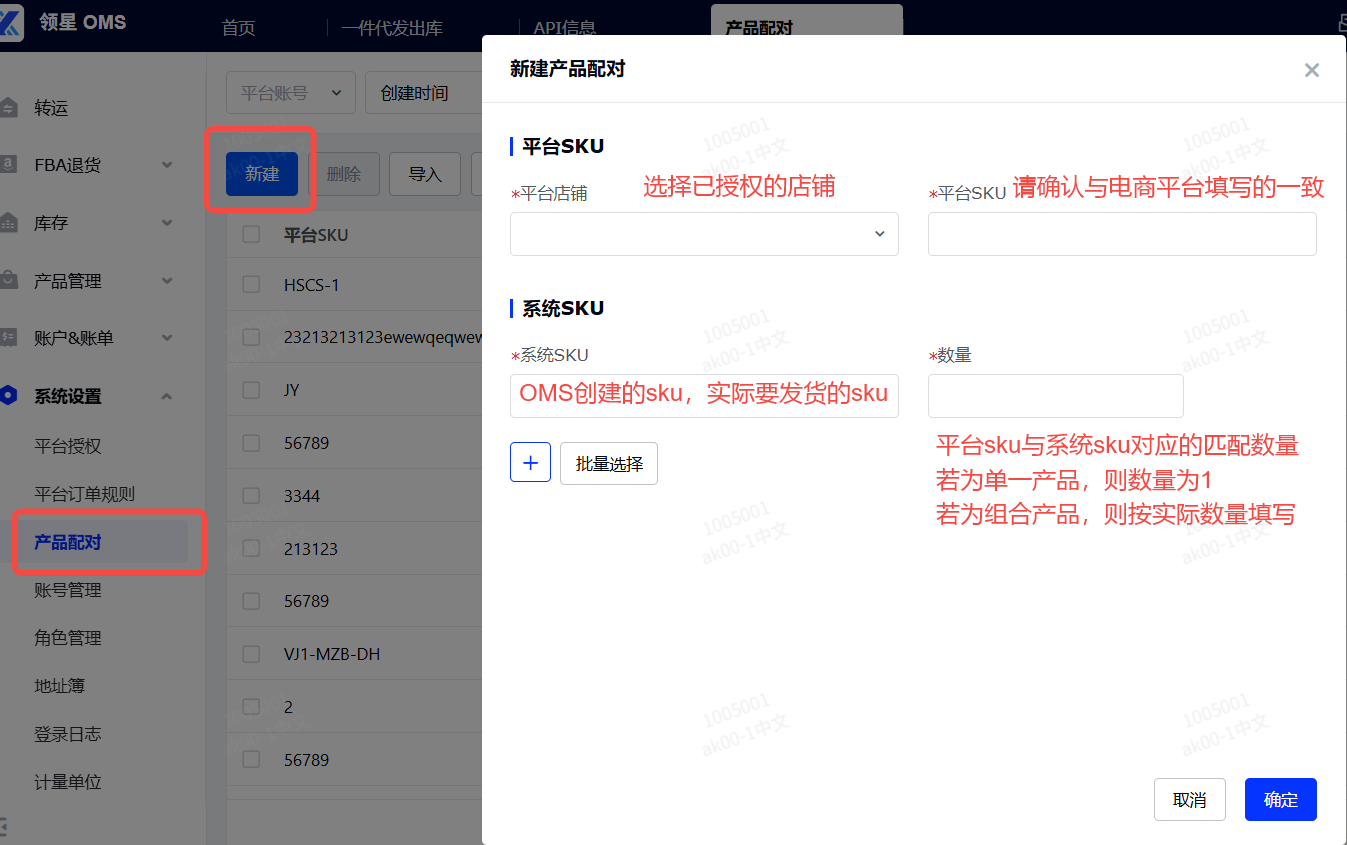Click the 3344 table cell
1347x845 pixels.
pyautogui.click(x=302, y=496)
